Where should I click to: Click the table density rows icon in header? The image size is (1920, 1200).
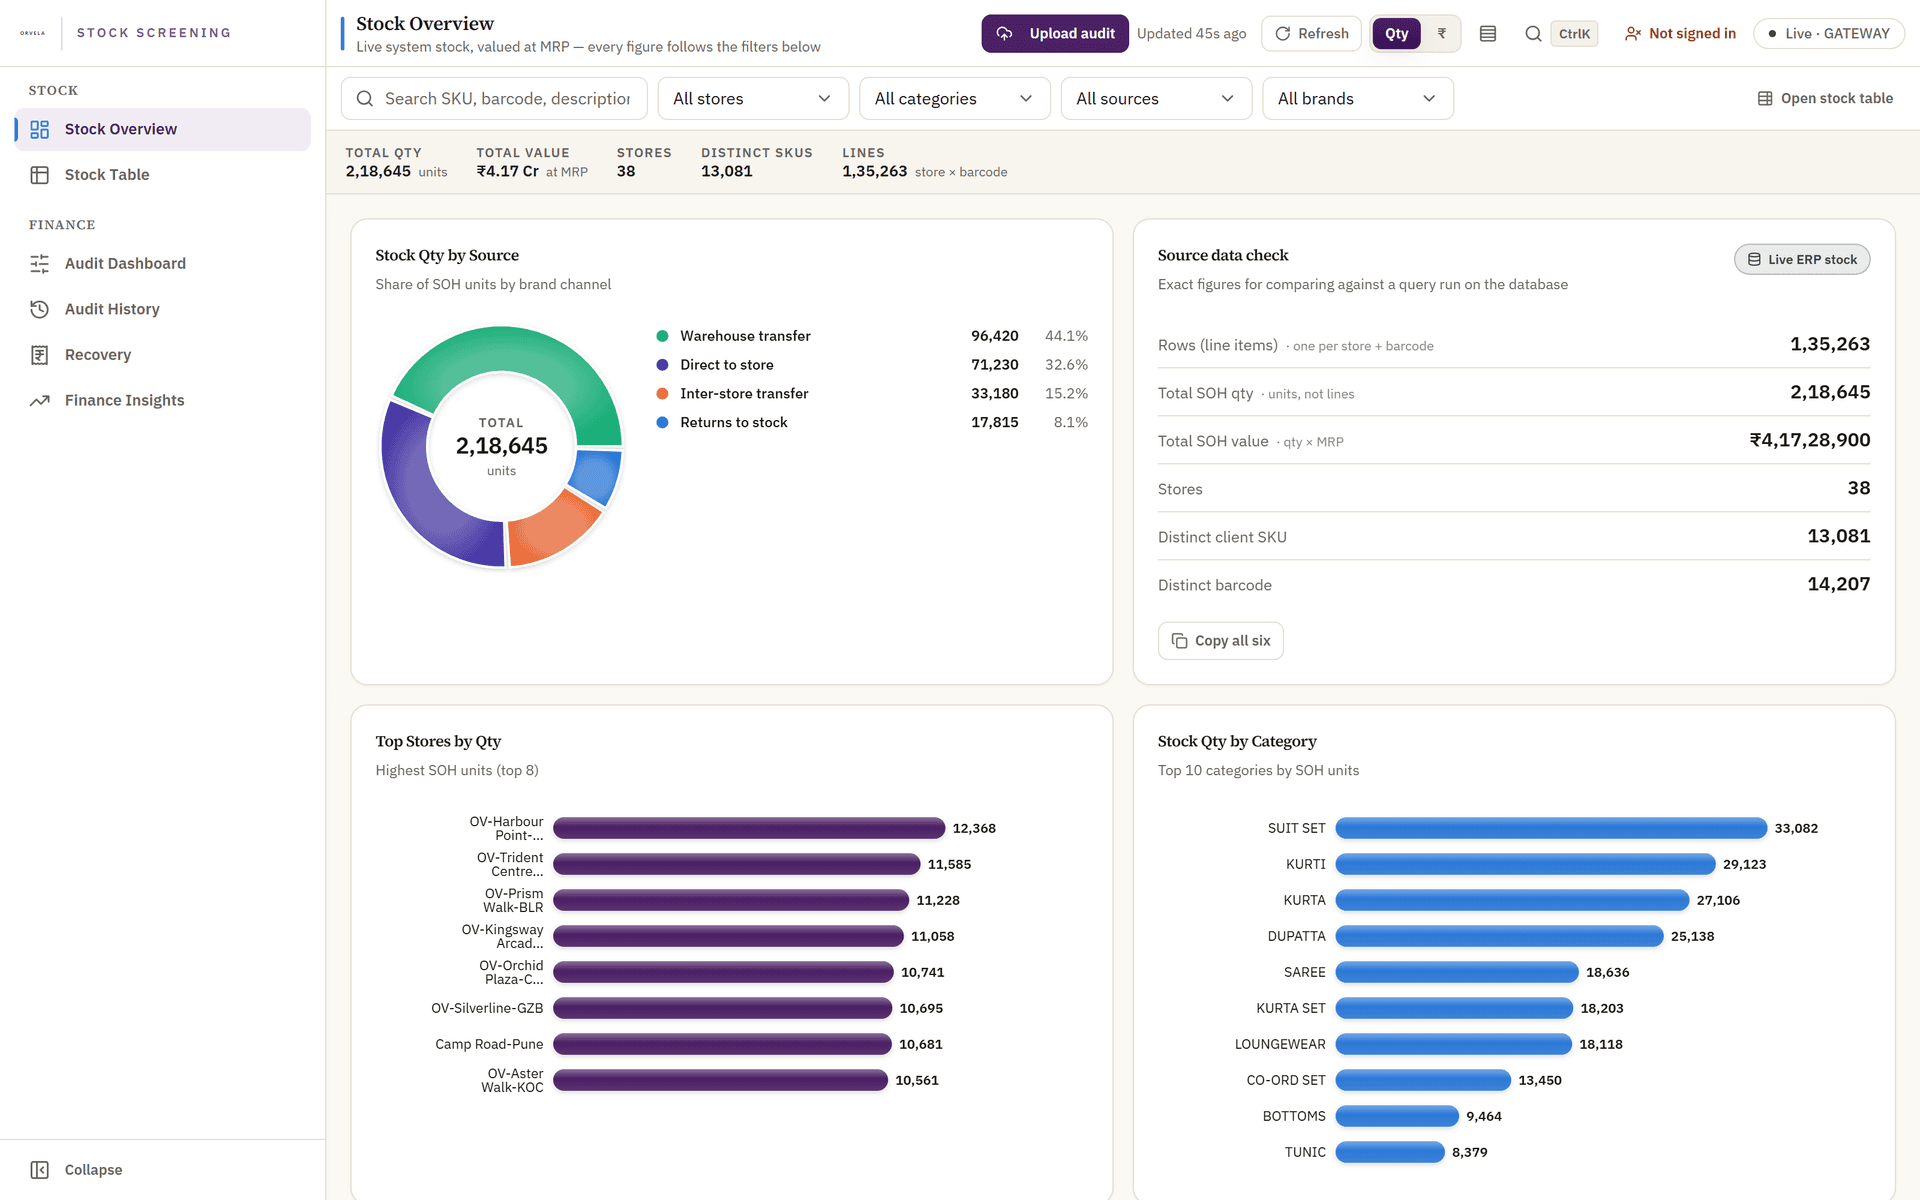pyautogui.click(x=1488, y=34)
